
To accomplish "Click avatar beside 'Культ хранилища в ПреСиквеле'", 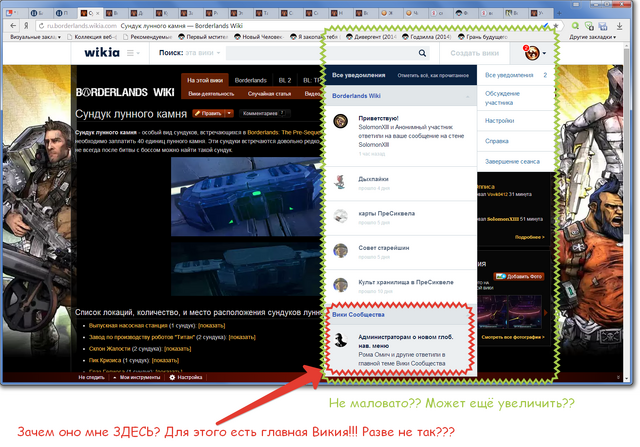I will click(340, 285).
